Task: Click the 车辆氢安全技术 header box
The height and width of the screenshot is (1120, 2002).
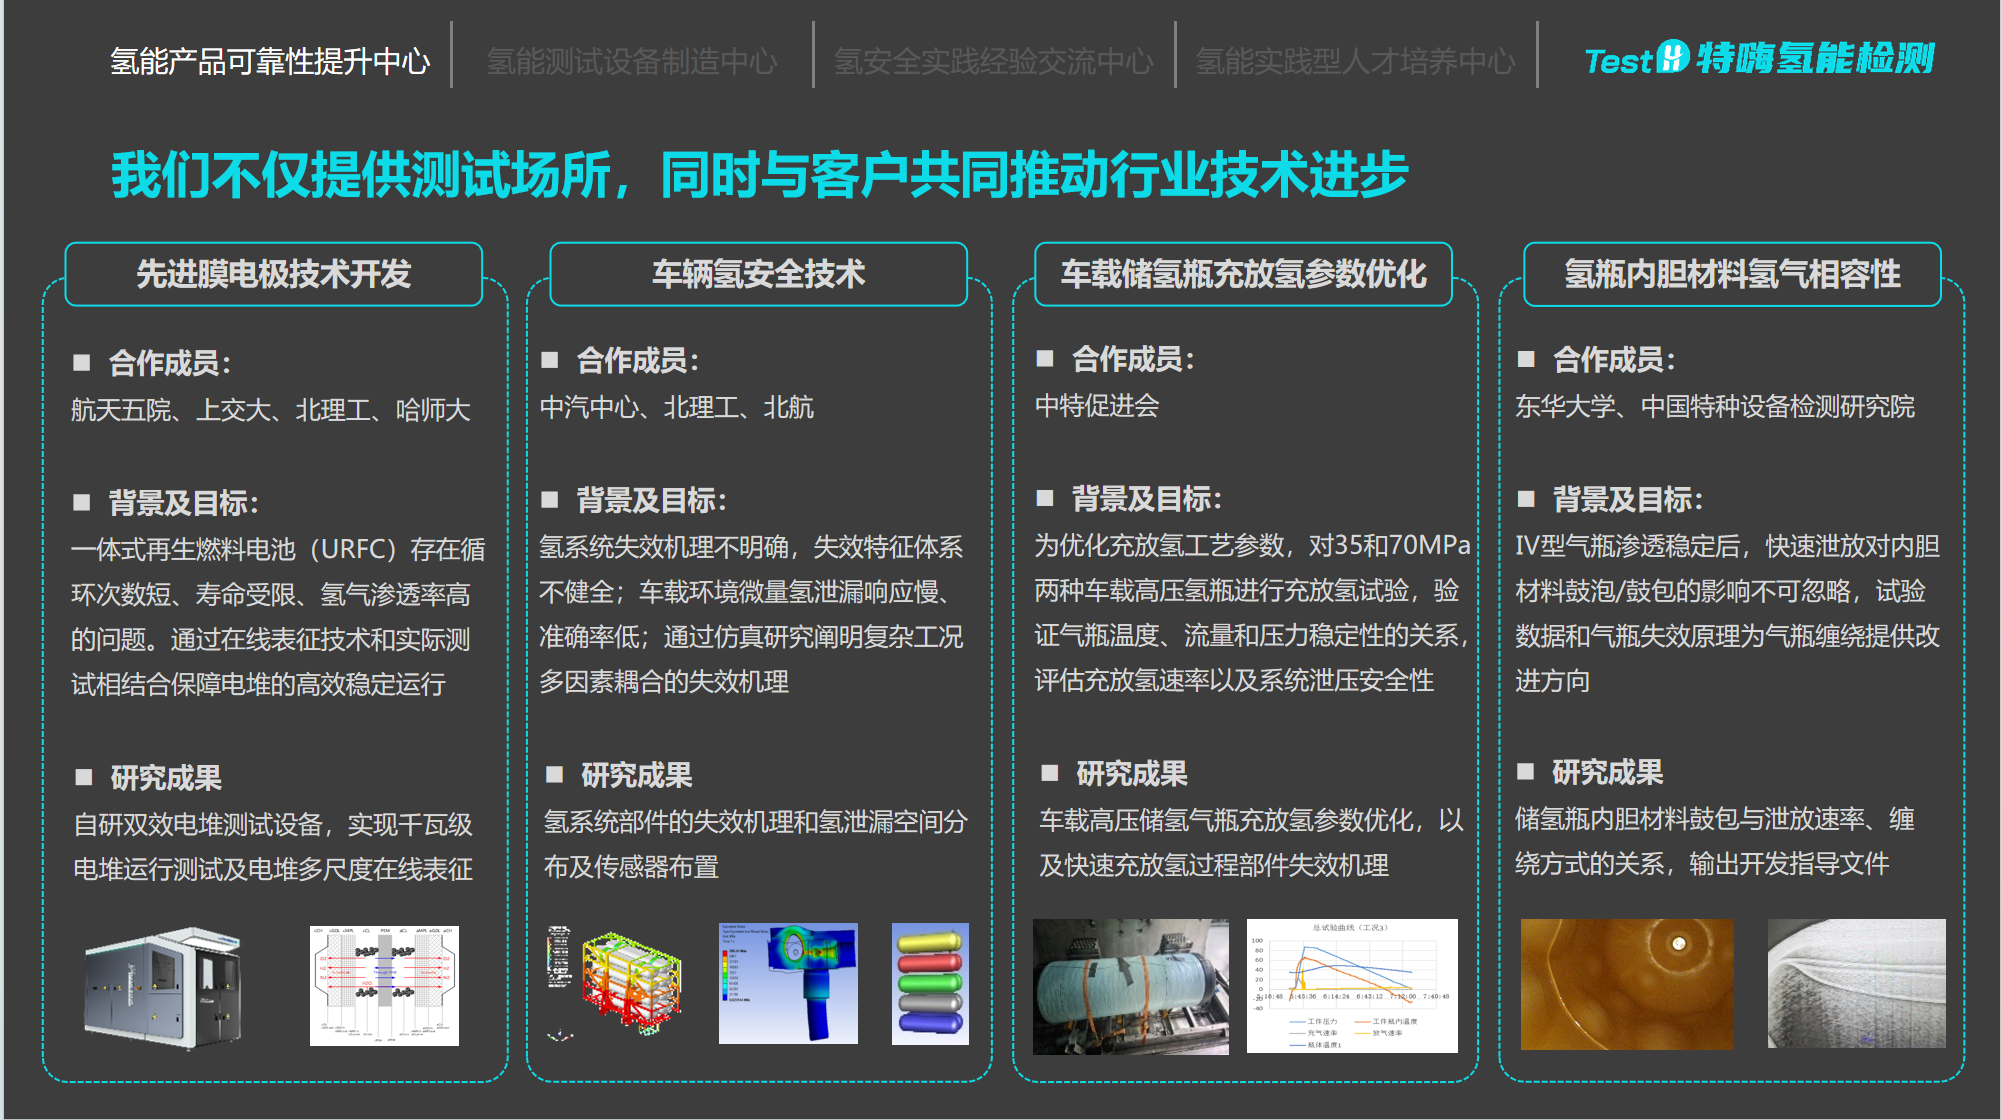Action: click(758, 274)
